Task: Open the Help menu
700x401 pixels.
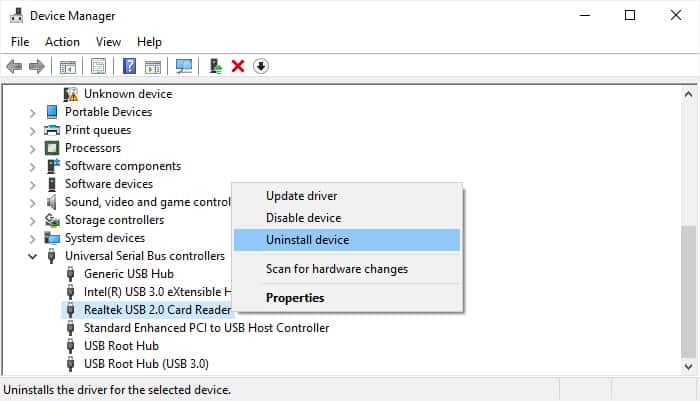Action: pos(149,42)
